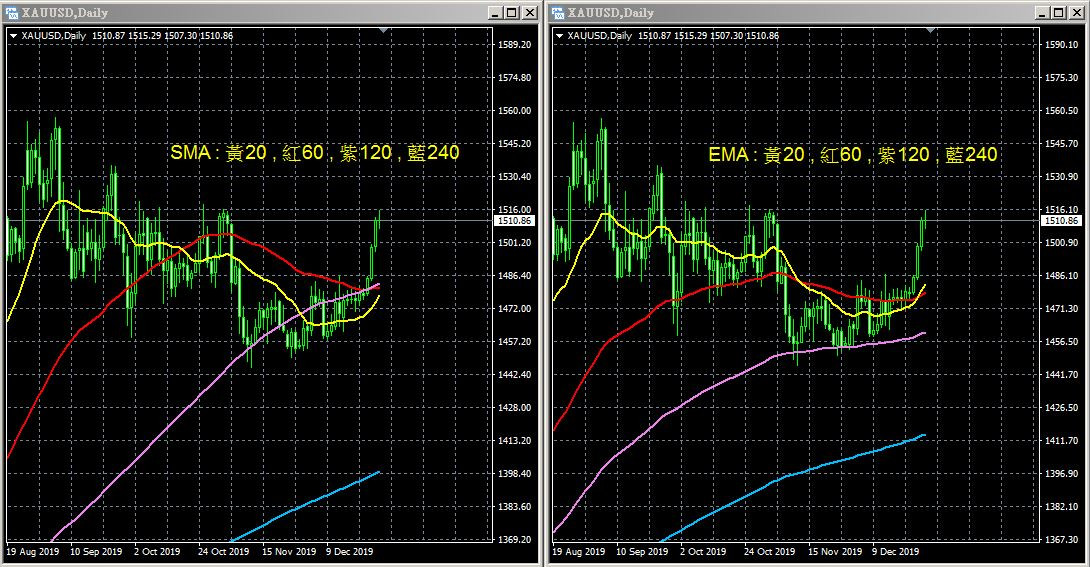Image resolution: width=1090 pixels, height=567 pixels.
Task: Click price level 1398.40
Action: coord(514,474)
